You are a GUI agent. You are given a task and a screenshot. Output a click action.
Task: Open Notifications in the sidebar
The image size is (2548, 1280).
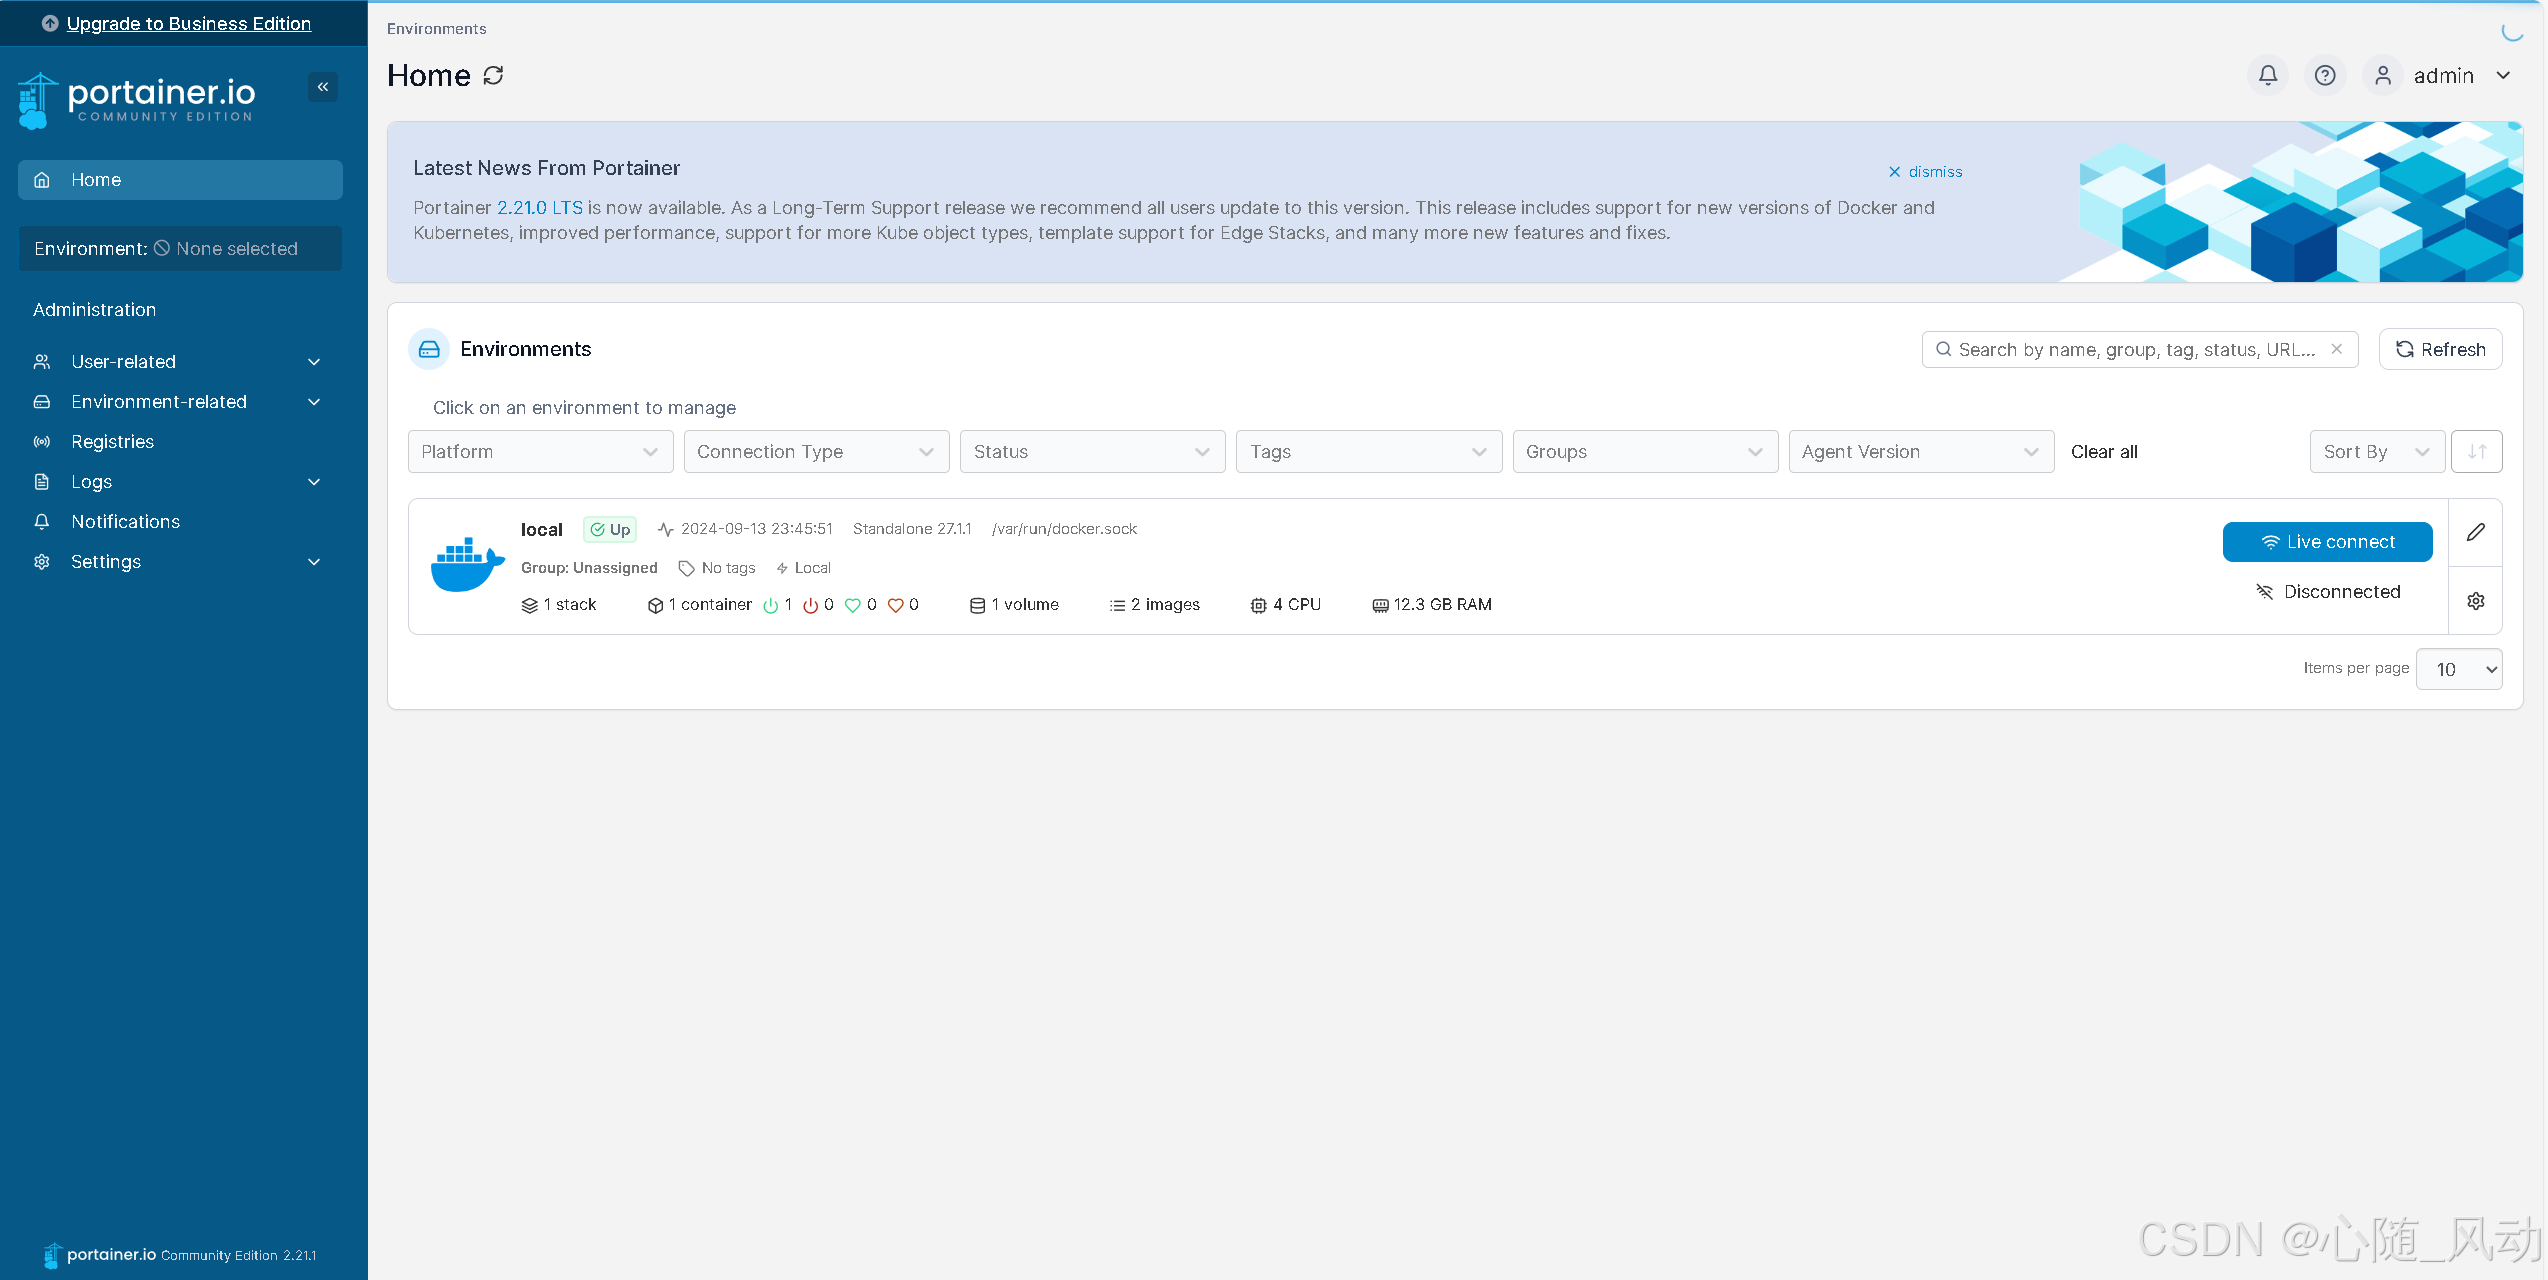point(125,522)
